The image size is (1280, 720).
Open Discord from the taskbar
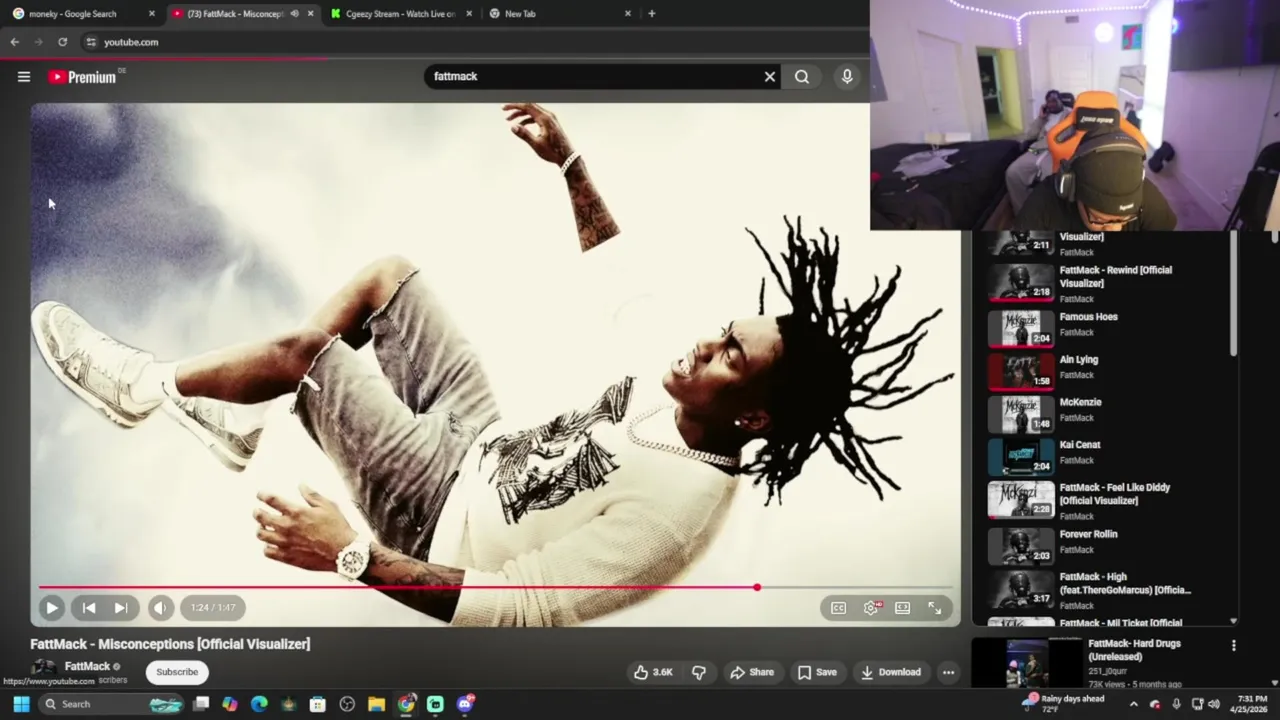coord(465,704)
